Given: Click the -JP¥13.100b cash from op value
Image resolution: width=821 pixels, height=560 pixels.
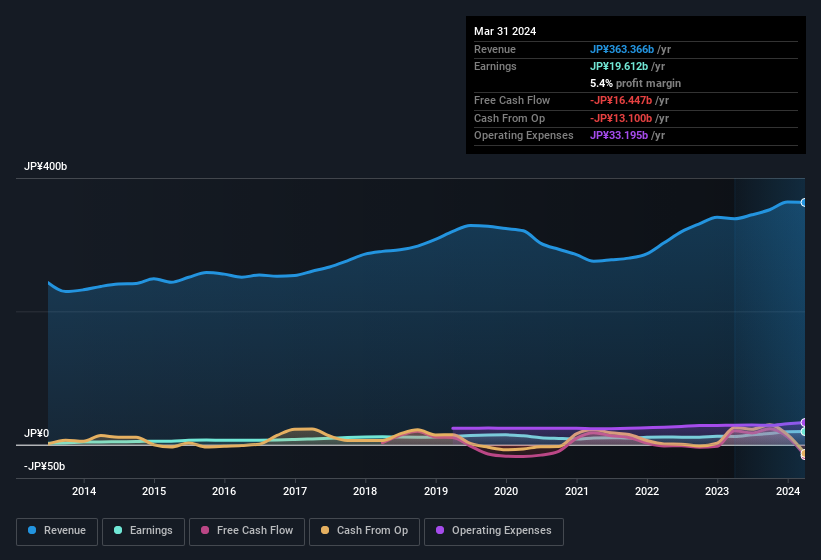Looking at the screenshot, I should [621, 118].
